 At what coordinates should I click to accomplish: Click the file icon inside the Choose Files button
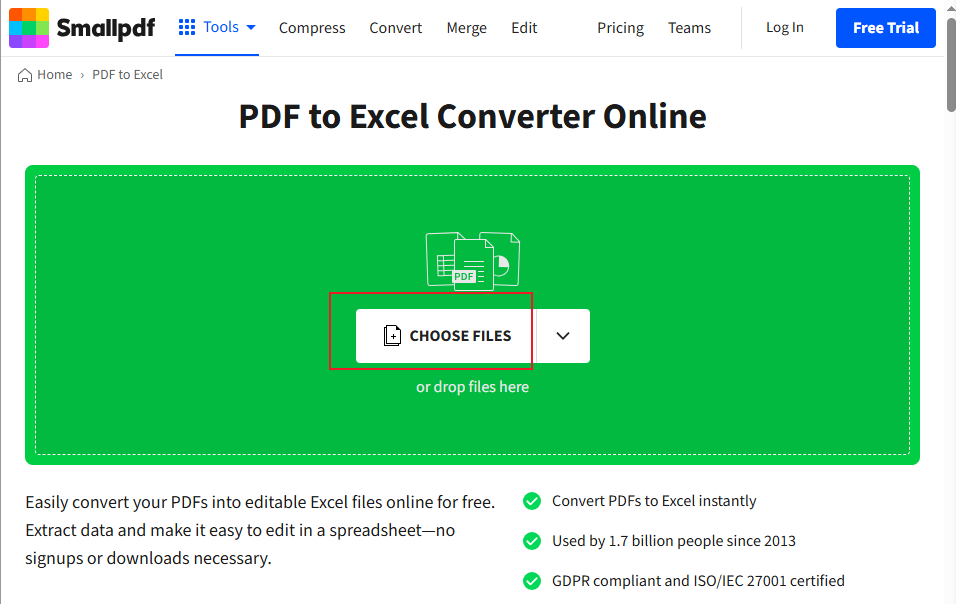pos(392,335)
